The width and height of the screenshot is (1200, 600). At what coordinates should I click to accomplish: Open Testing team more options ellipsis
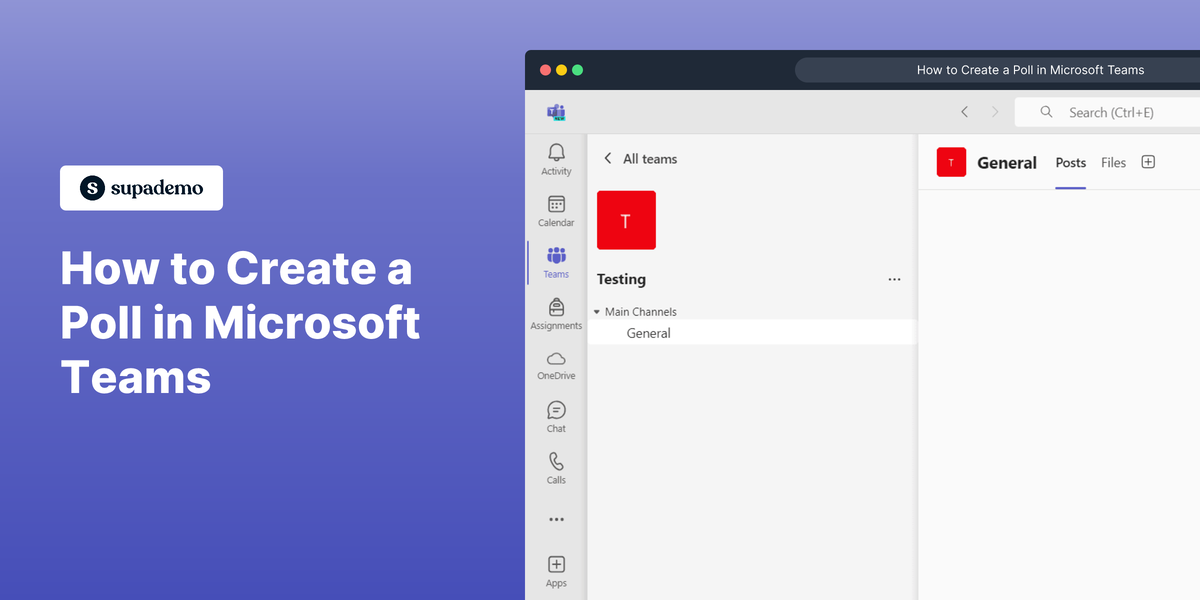(894, 279)
